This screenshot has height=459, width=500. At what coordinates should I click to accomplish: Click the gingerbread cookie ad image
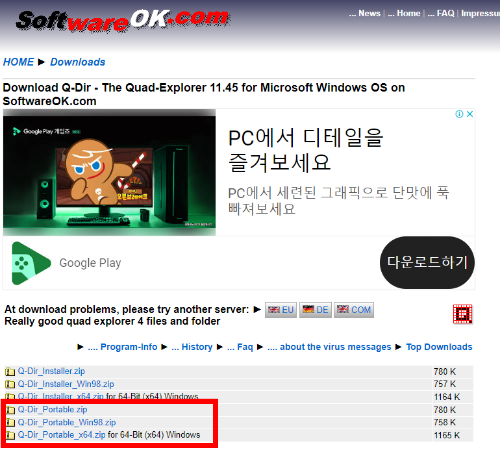[109, 173]
